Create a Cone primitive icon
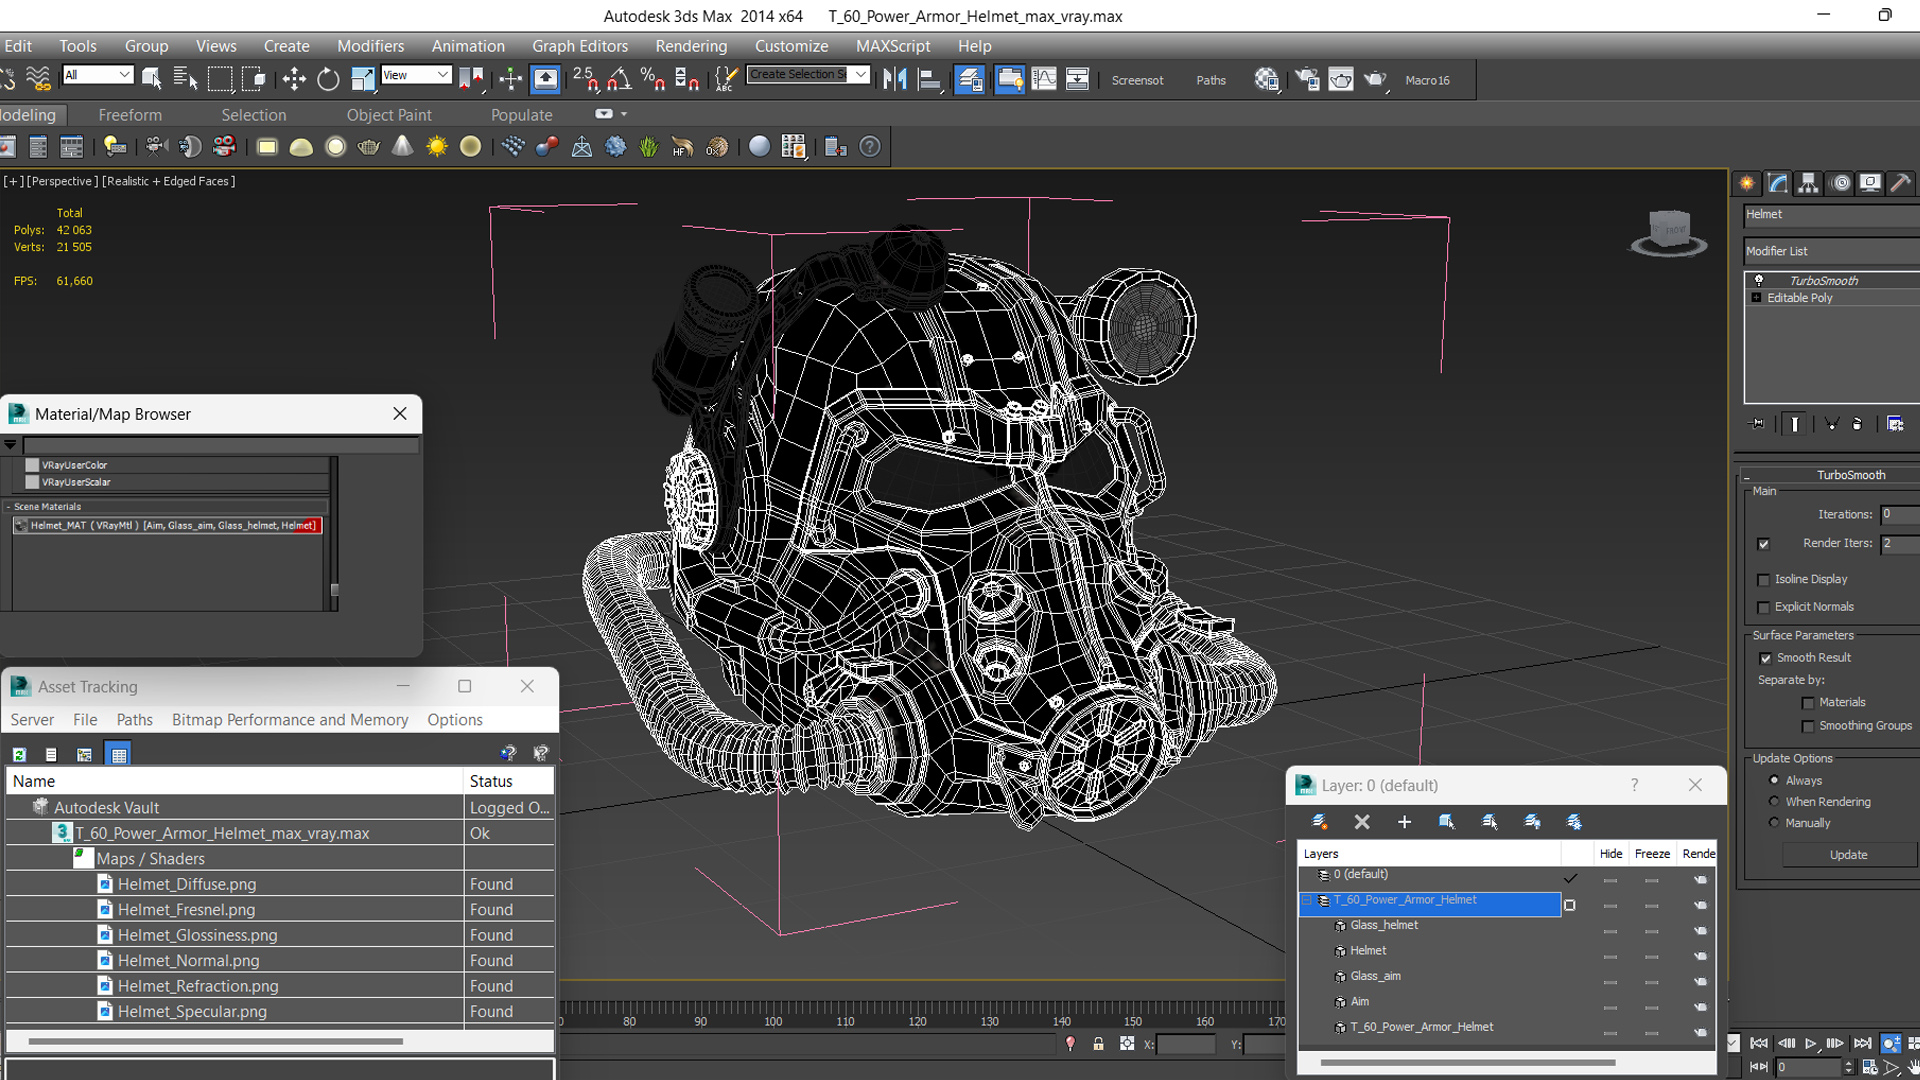This screenshot has height=1080, width=1920. (402, 147)
